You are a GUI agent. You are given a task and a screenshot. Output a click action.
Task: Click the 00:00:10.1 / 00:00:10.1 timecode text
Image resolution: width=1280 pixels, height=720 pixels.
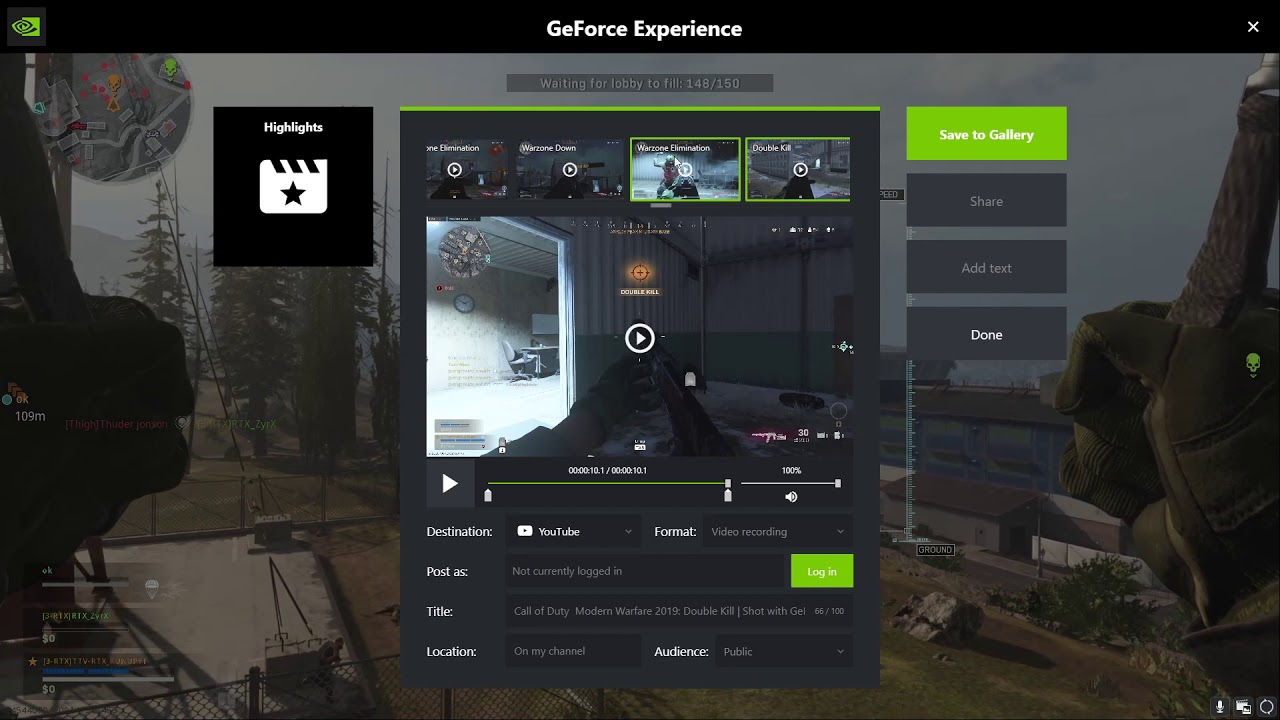point(608,470)
